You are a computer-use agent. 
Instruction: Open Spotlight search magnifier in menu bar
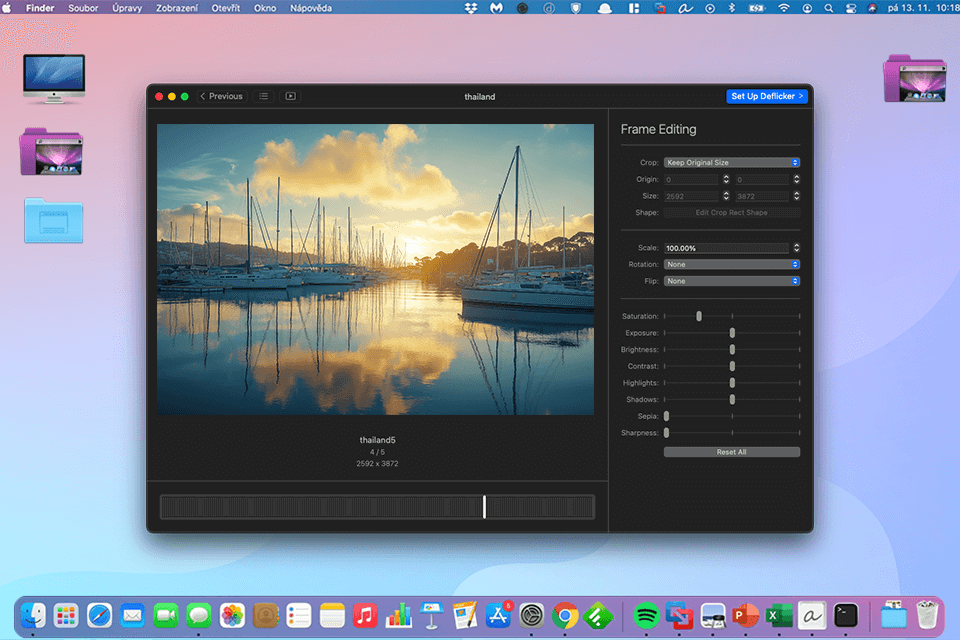[828, 8]
